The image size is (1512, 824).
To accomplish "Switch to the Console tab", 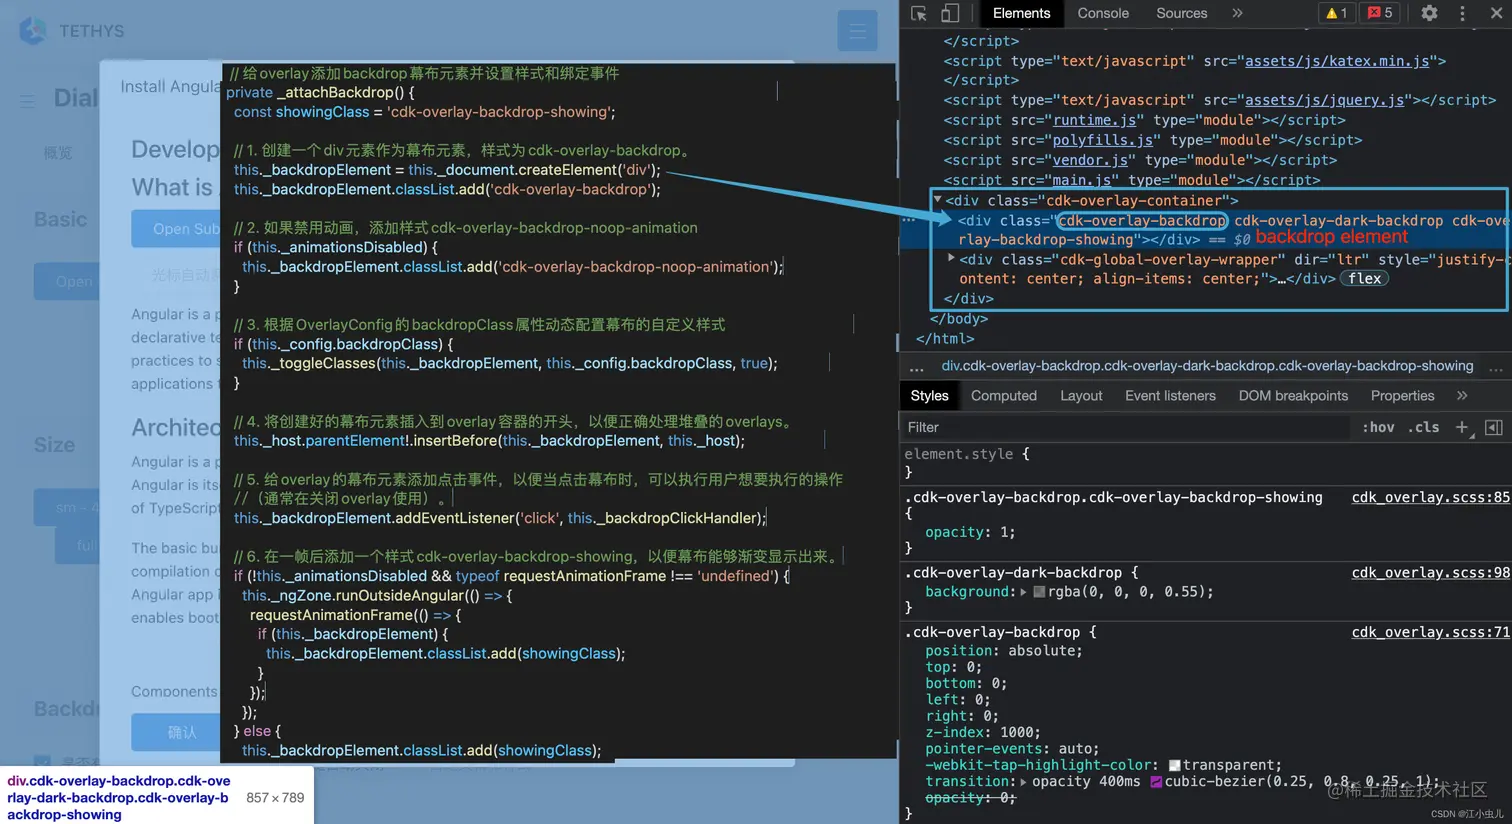I will click(x=1102, y=13).
